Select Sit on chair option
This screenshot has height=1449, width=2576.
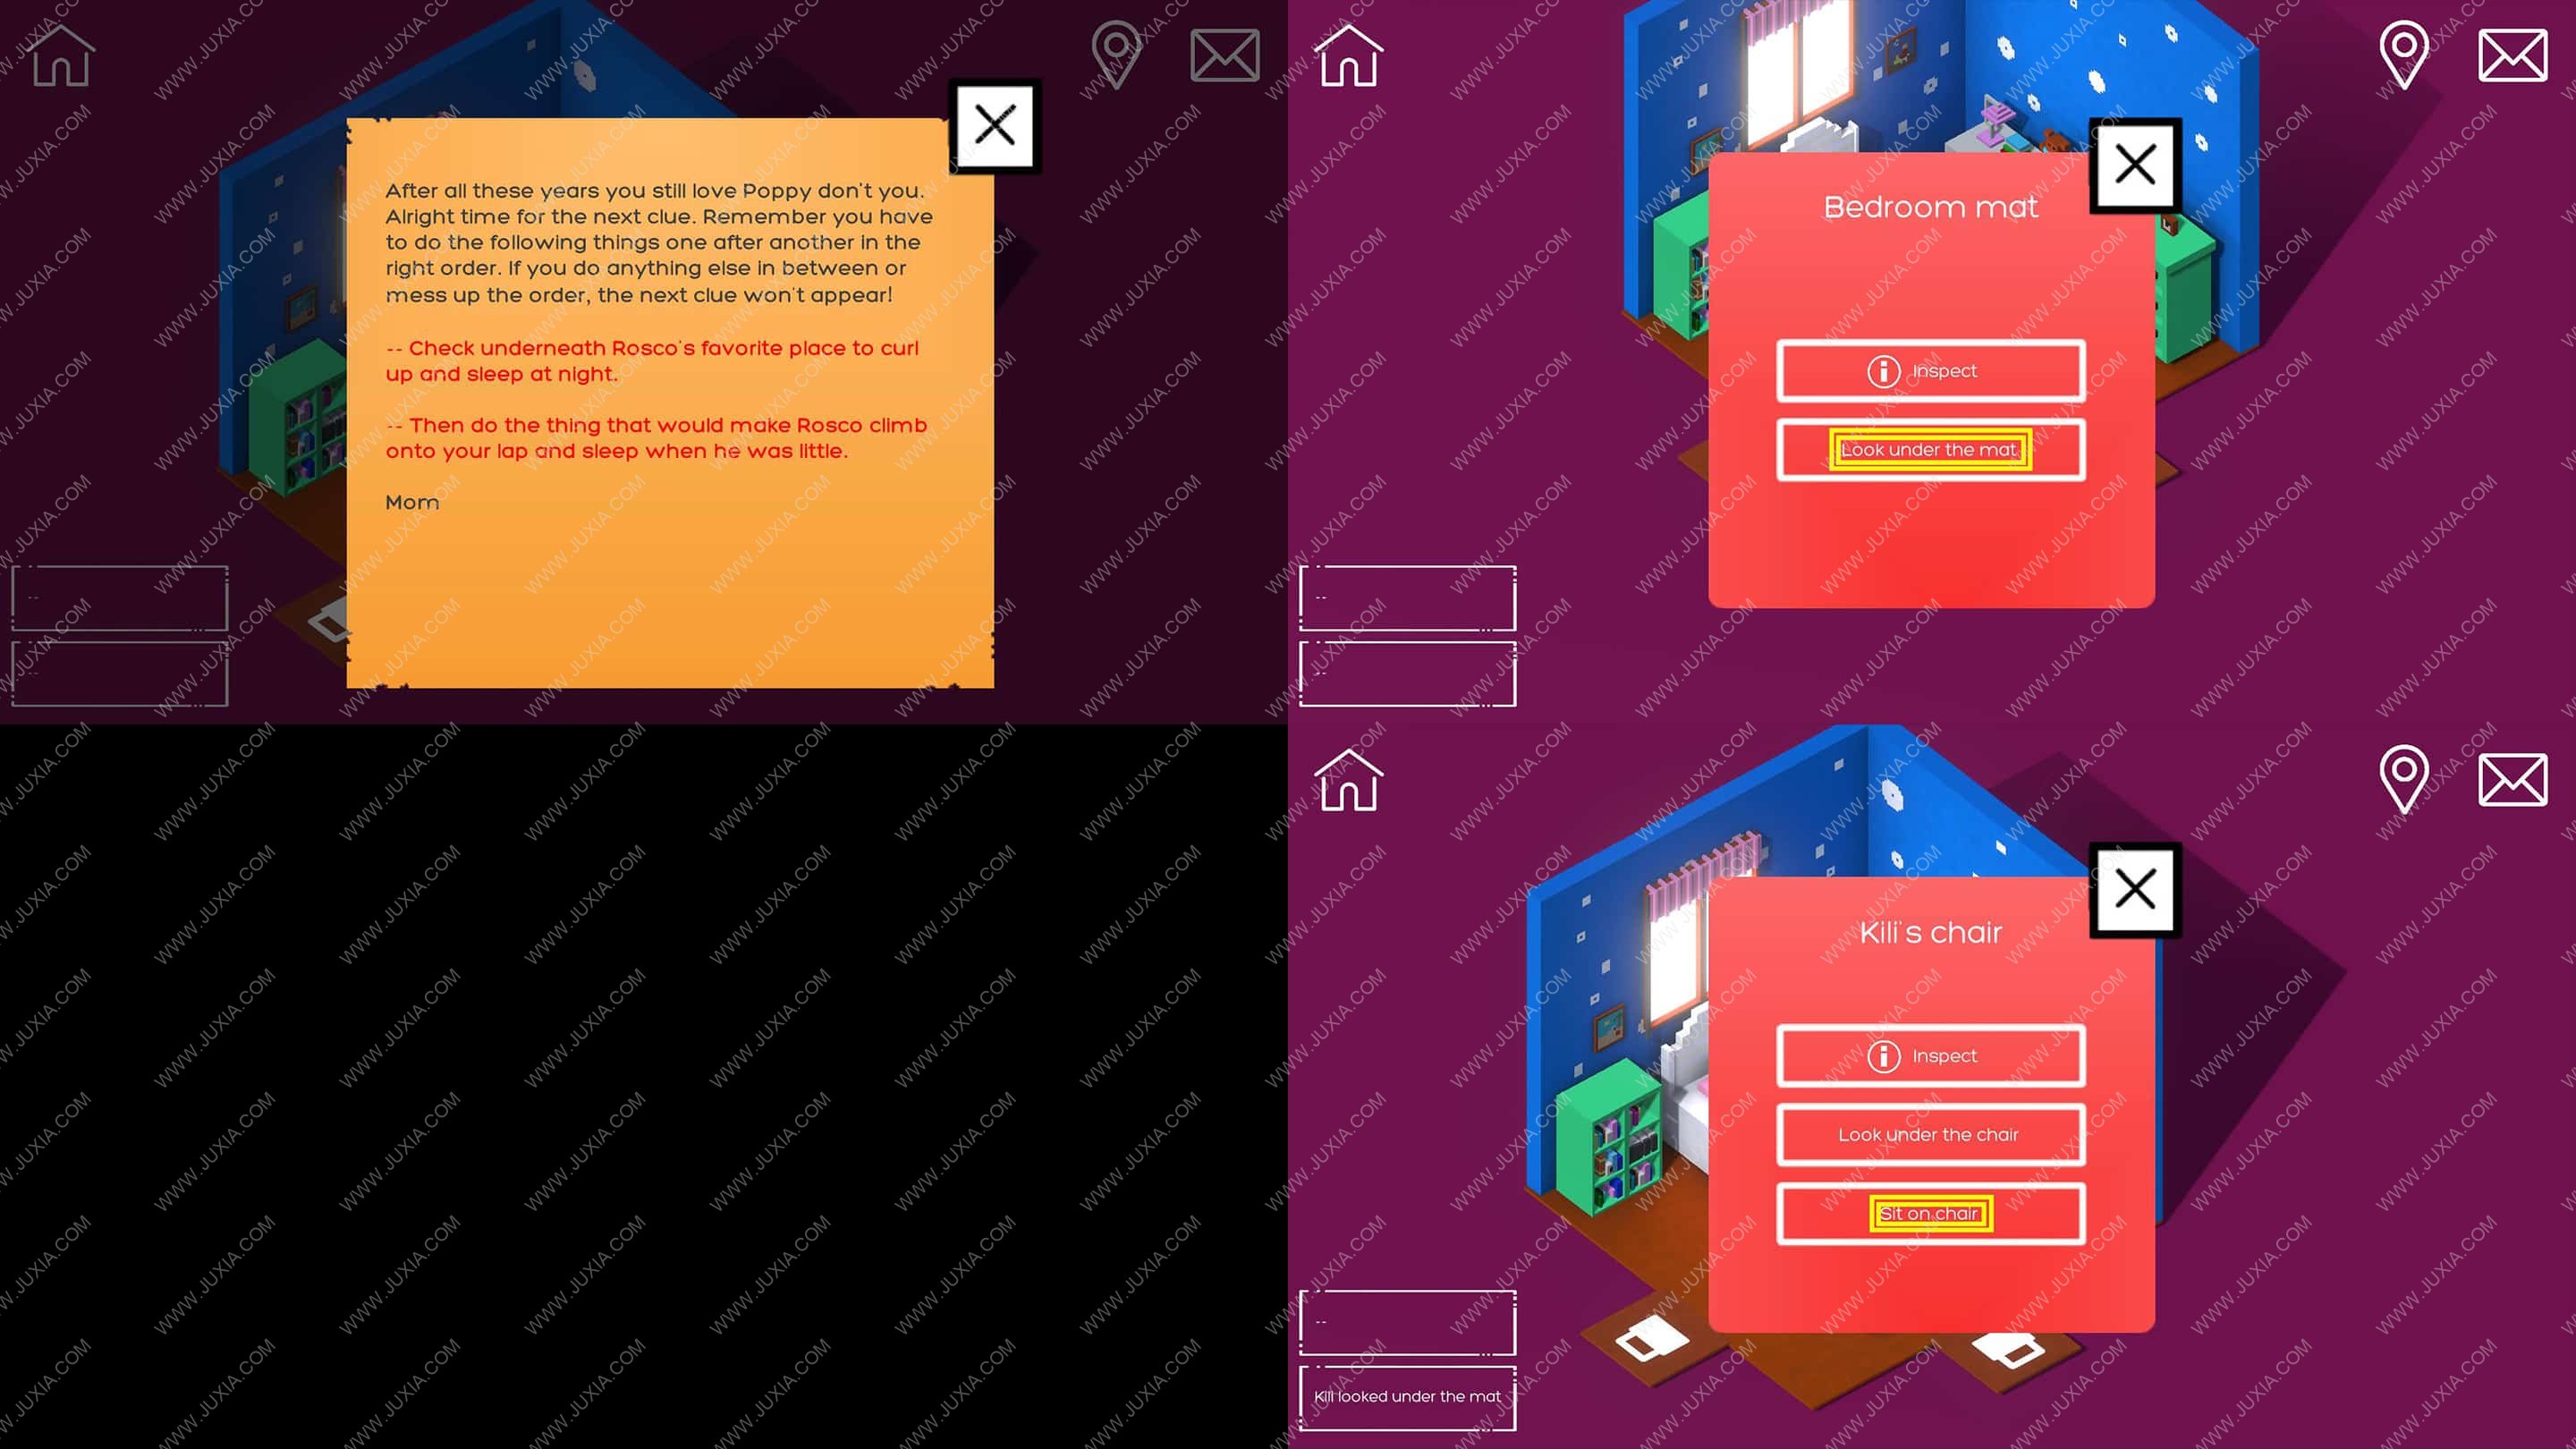[x=1928, y=1212]
